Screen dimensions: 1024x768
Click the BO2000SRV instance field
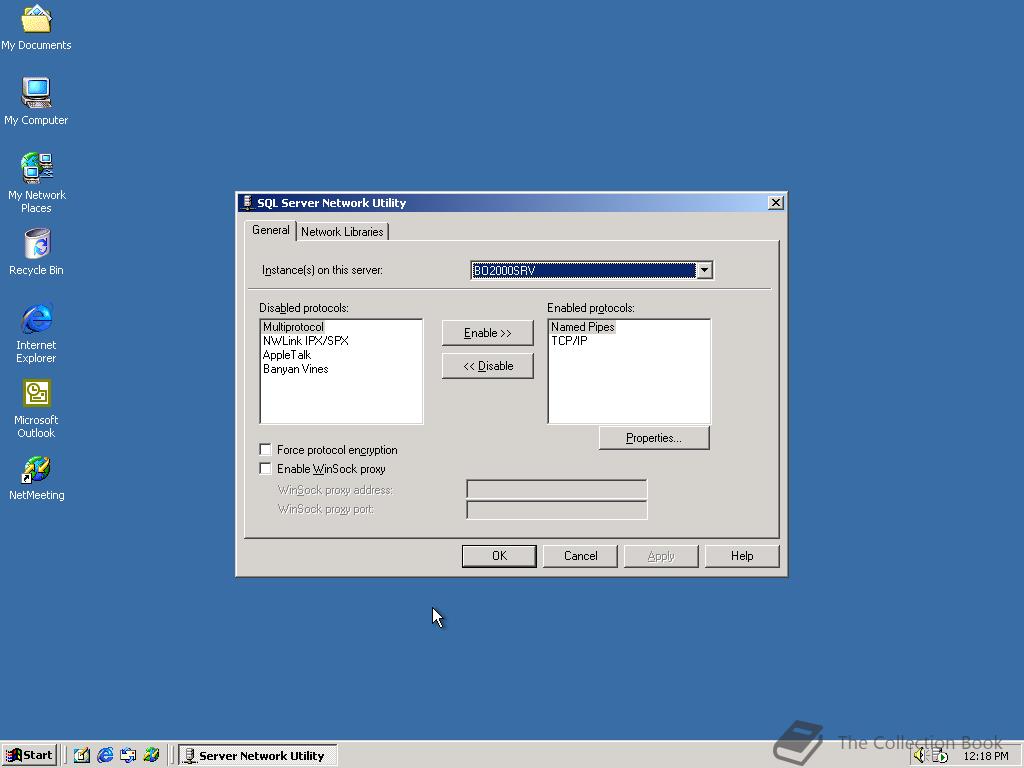coord(584,270)
